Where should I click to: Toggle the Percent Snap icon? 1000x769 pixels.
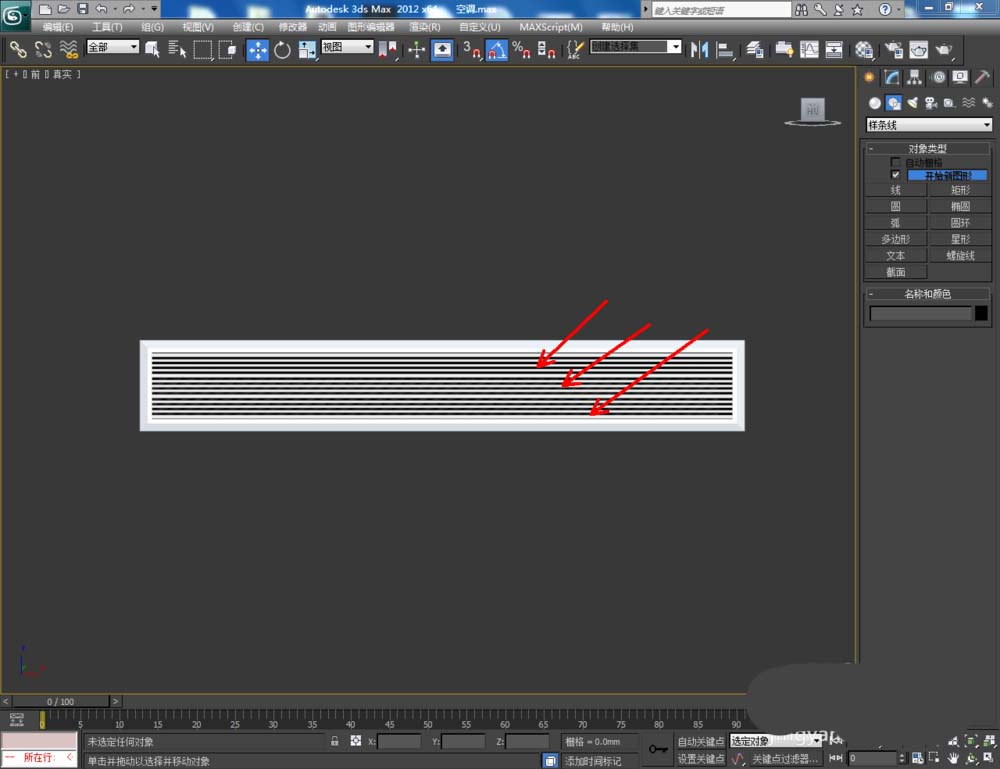pyautogui.click(x=522, y=50)
